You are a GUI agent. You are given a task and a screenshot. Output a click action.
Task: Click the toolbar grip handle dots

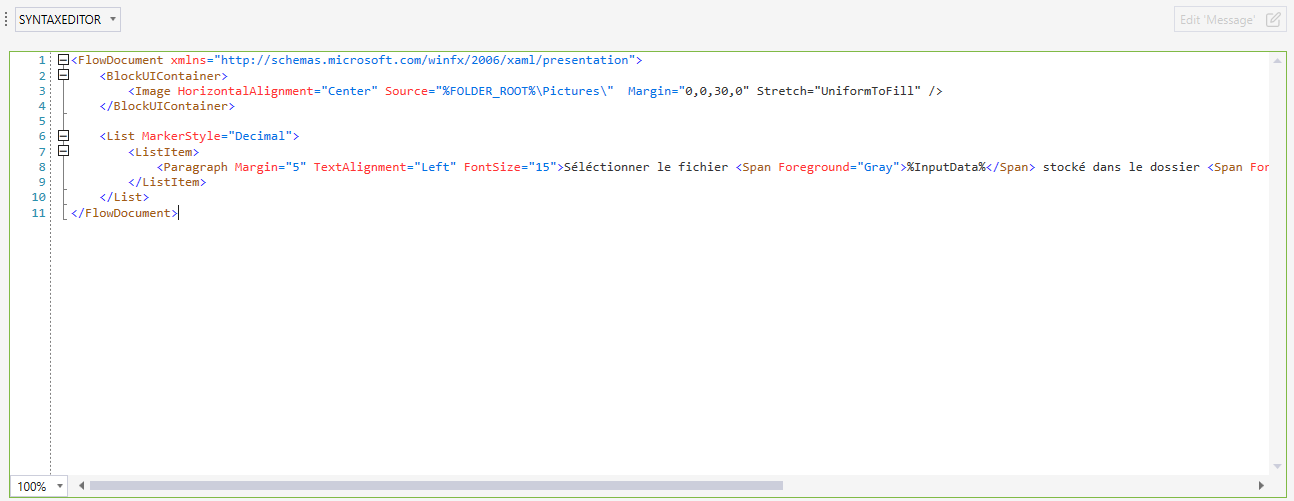coord(6,19)
